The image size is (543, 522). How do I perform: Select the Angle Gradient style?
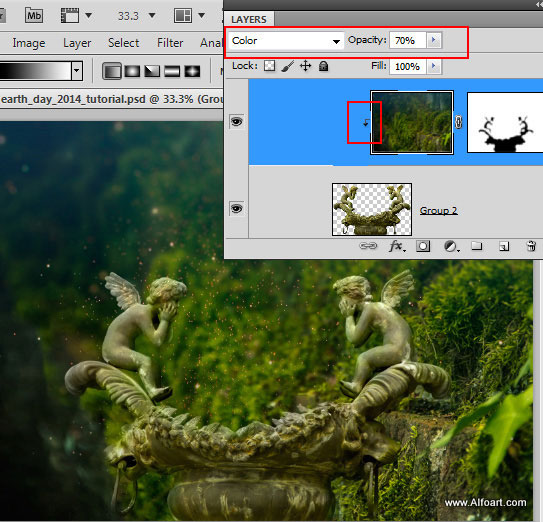[152, 71]
